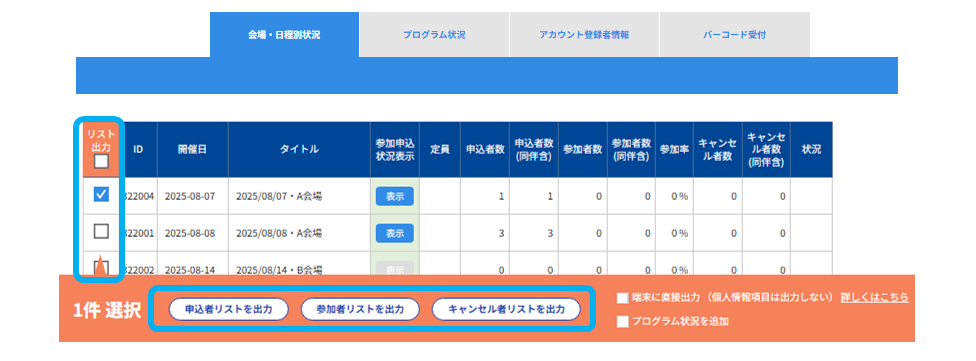Open the 会場・日程別状況 tab

pos(284,35)
